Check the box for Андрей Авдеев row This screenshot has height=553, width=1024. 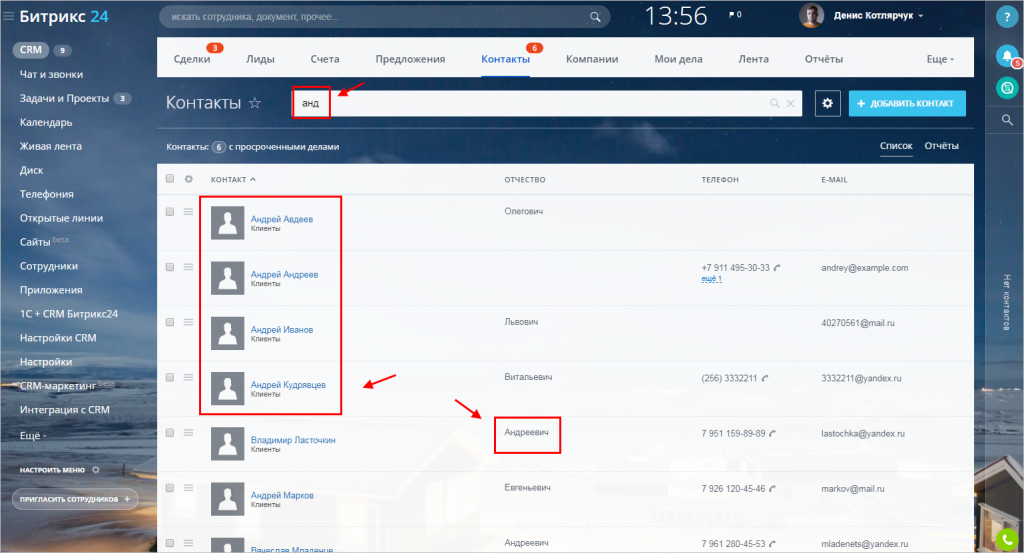tap(170, 212)
